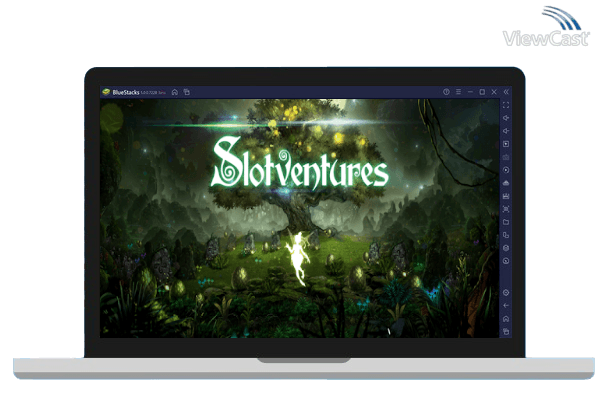The image size is (602, 414).
Task: Close the BlueStacks window
Action: 494,92
